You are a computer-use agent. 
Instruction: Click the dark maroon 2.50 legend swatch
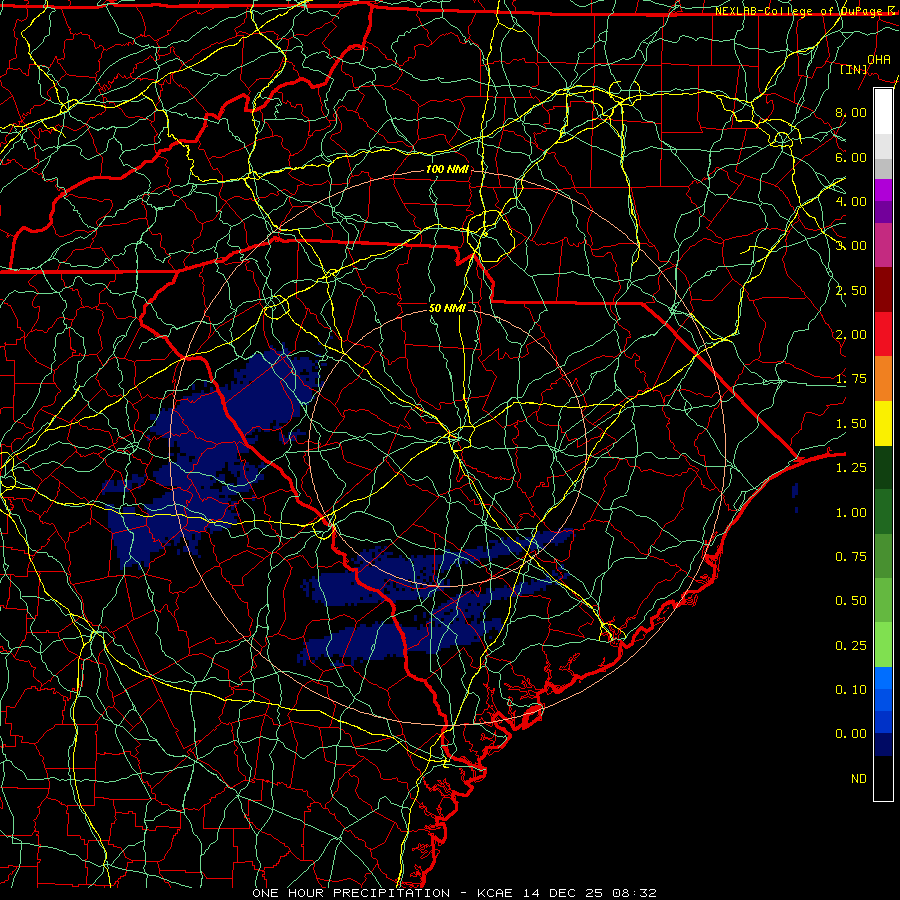click(883, 290)
